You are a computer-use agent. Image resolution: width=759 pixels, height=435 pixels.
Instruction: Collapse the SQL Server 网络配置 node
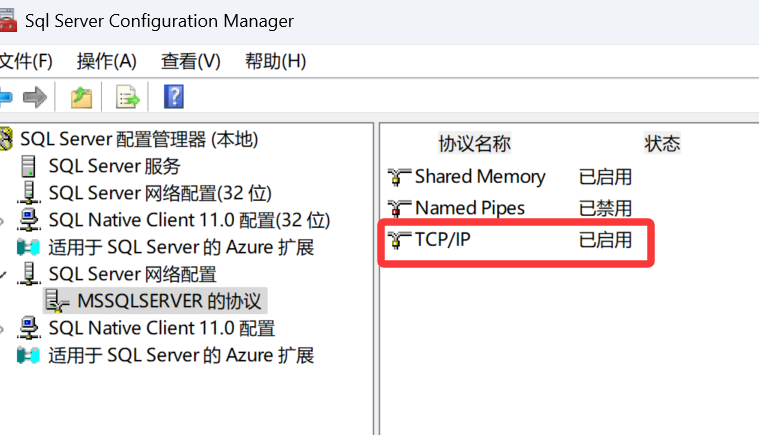(3, 275)
